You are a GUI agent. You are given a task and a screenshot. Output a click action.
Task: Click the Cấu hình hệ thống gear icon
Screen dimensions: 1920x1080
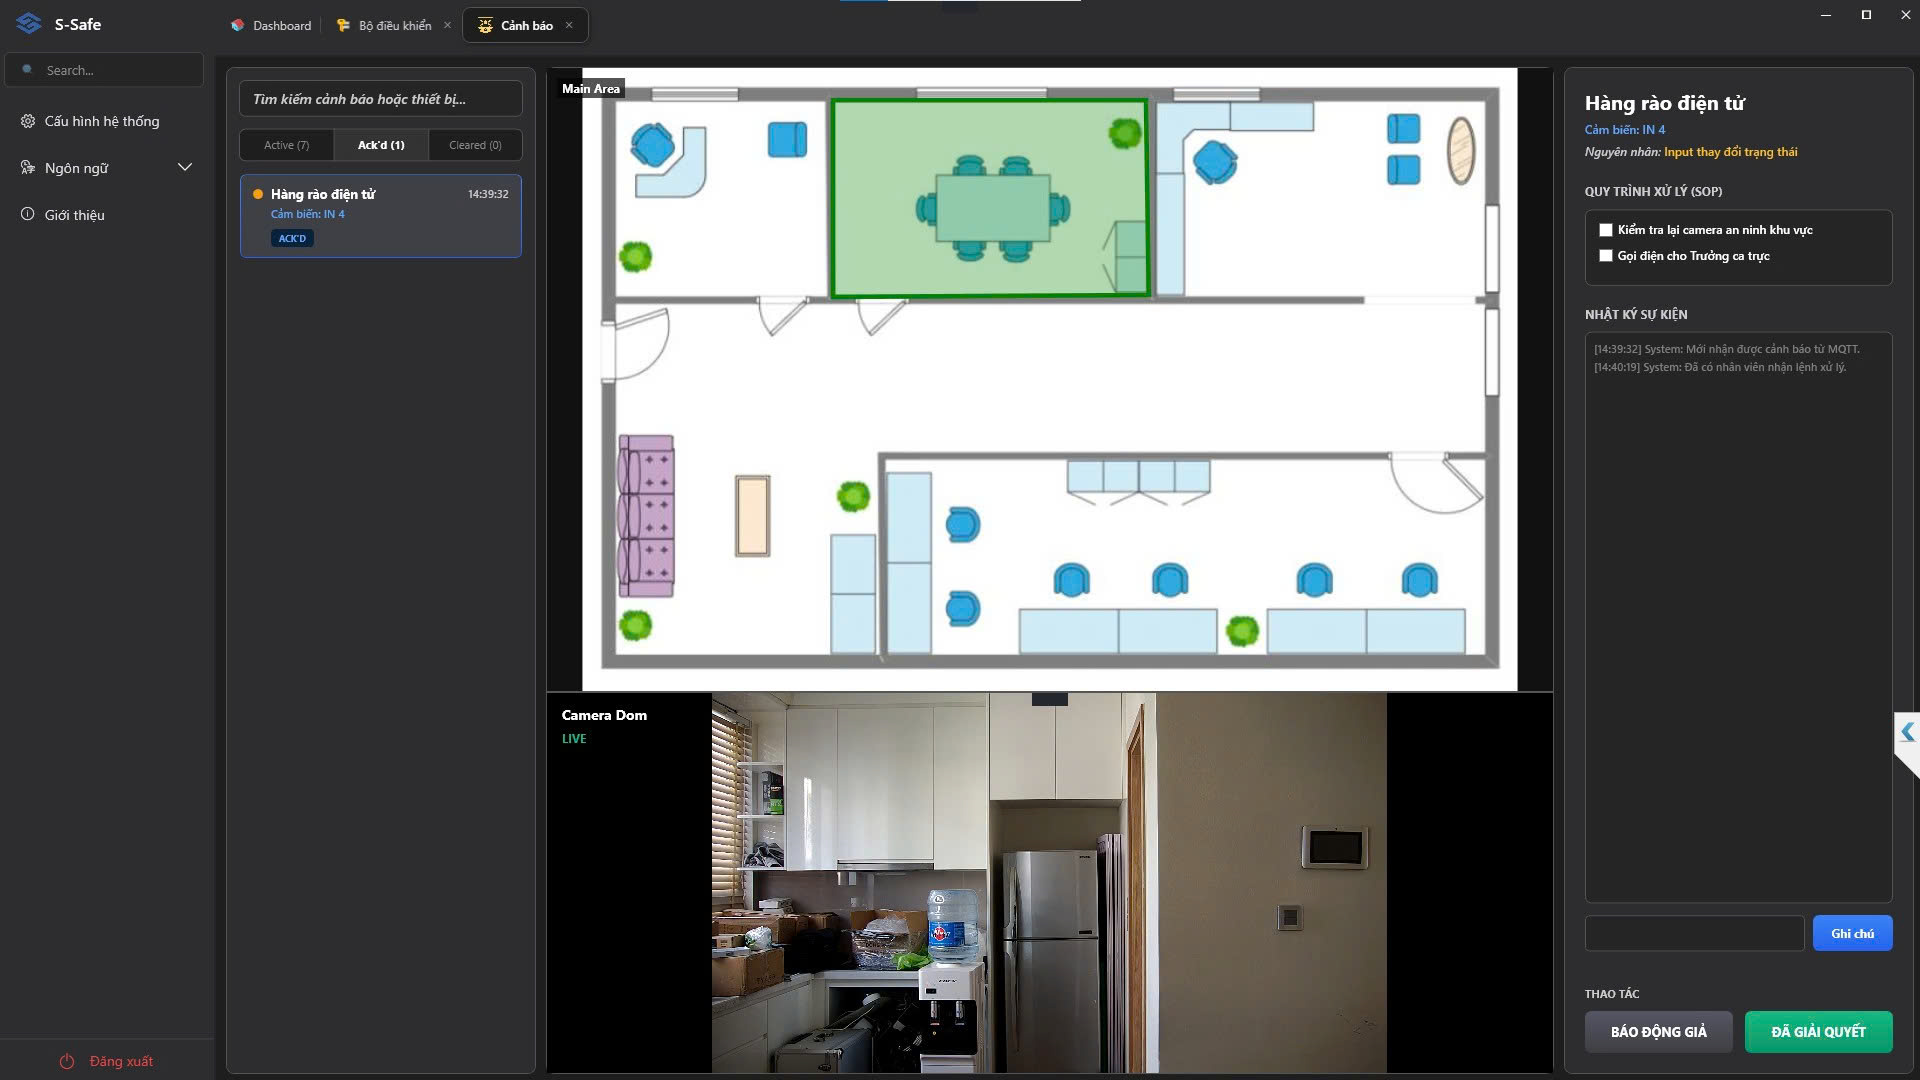28,121
